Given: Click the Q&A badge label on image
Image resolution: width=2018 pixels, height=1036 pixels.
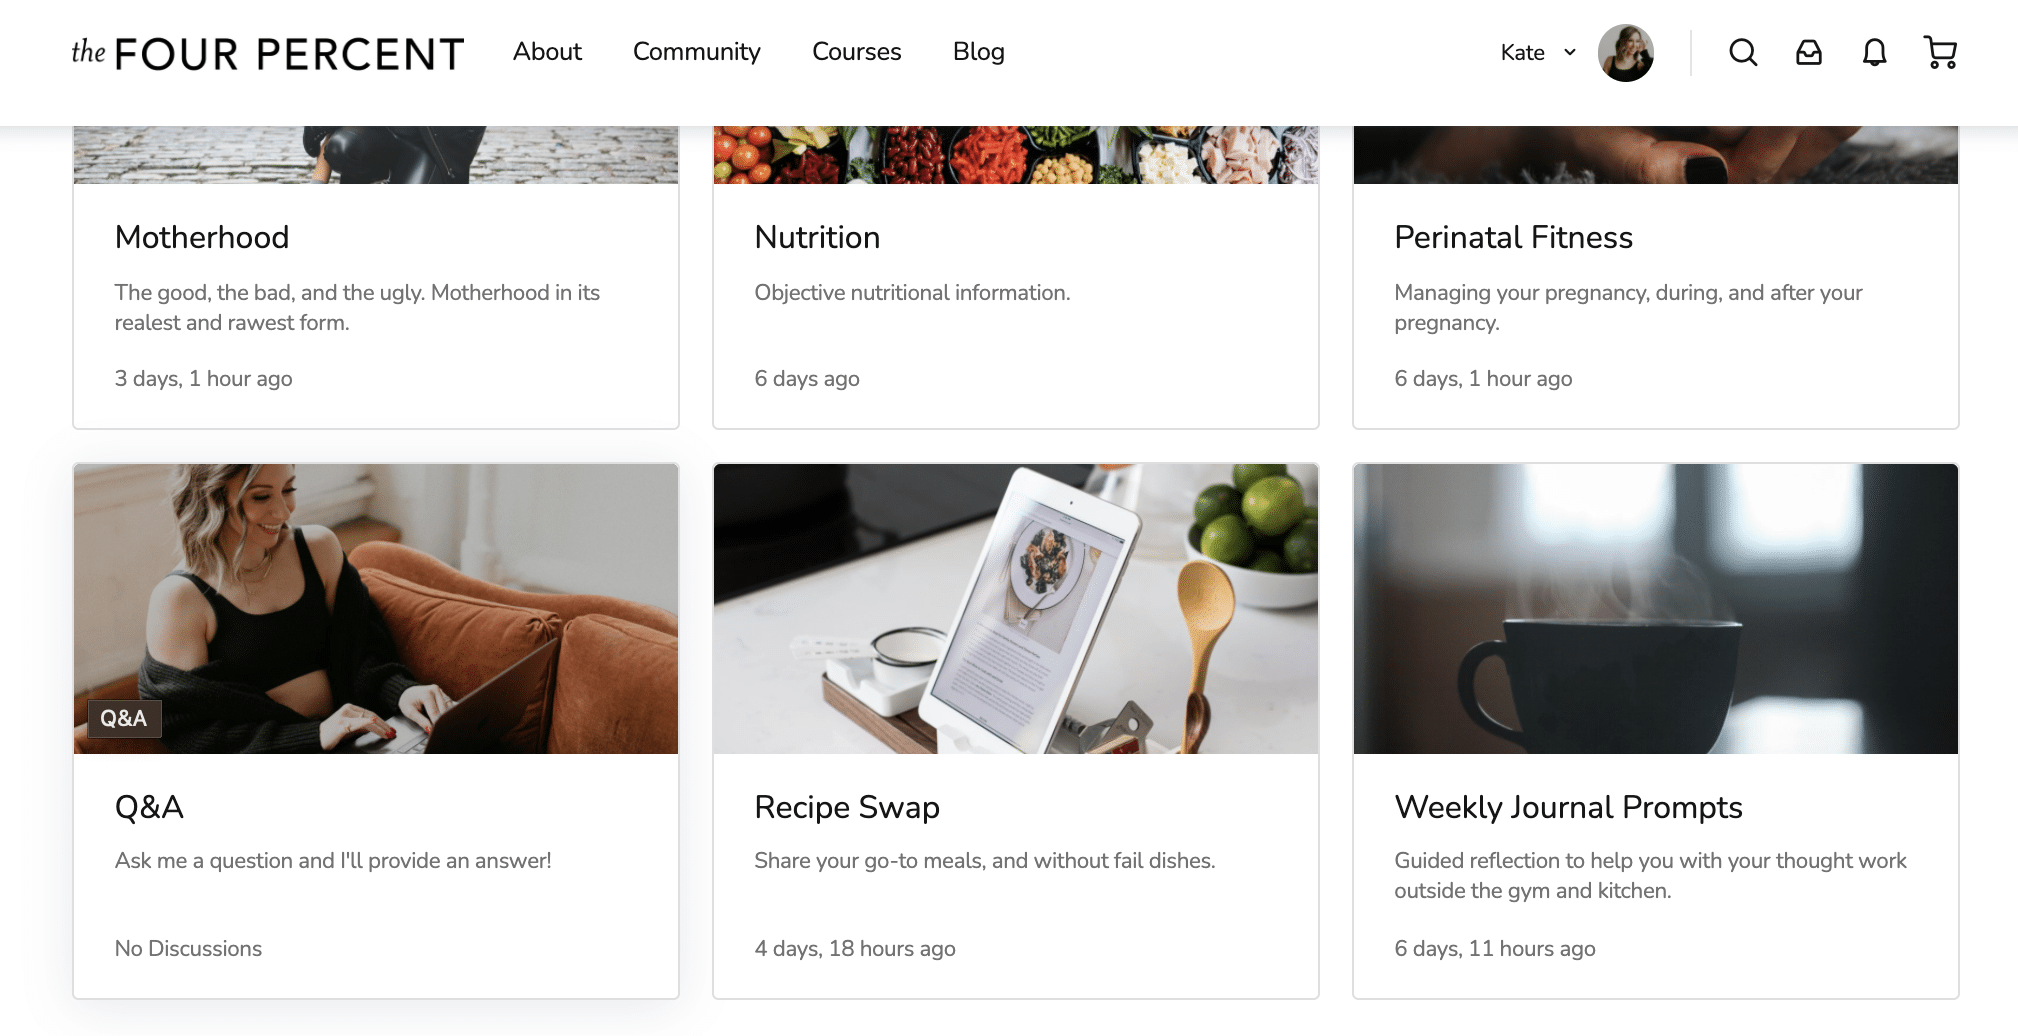Looking at the screenshot, I should click(x=123, y=719).
